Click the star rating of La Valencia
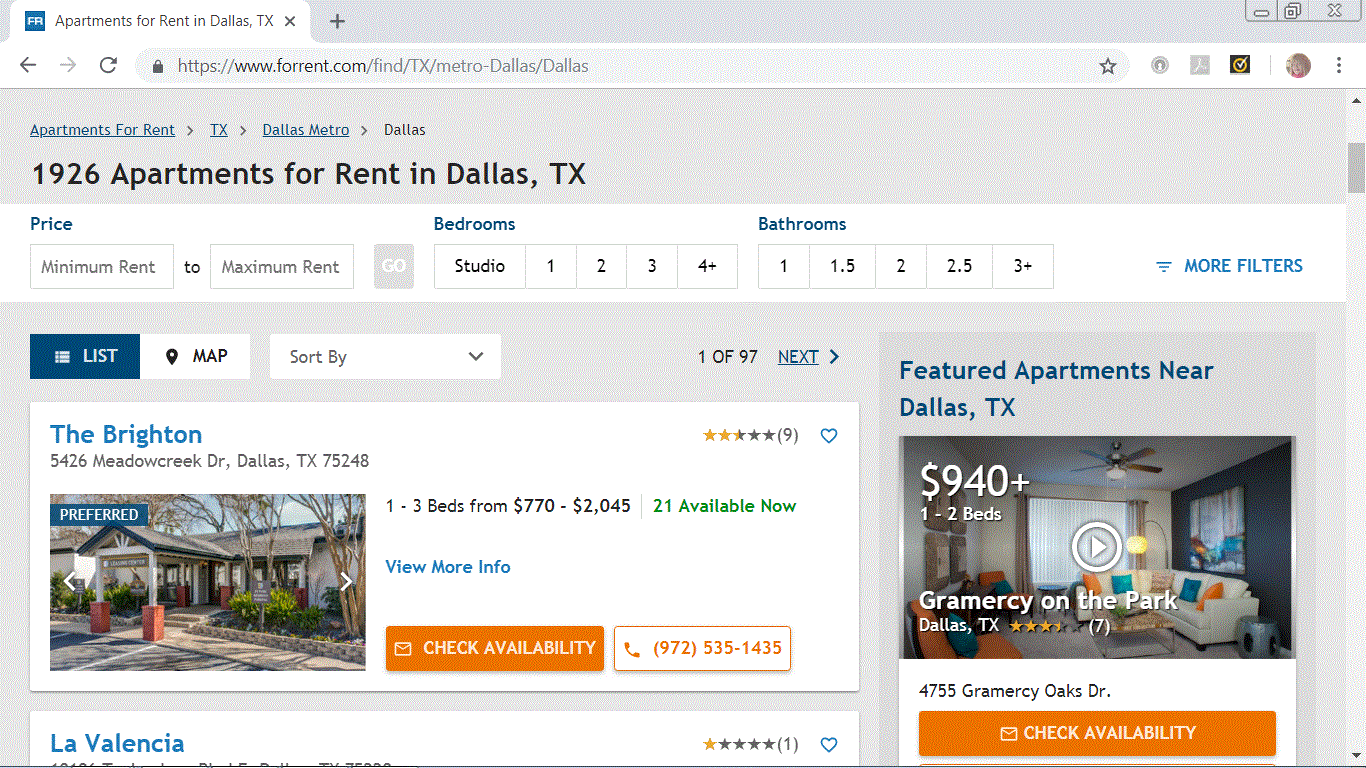 [739, 744]
